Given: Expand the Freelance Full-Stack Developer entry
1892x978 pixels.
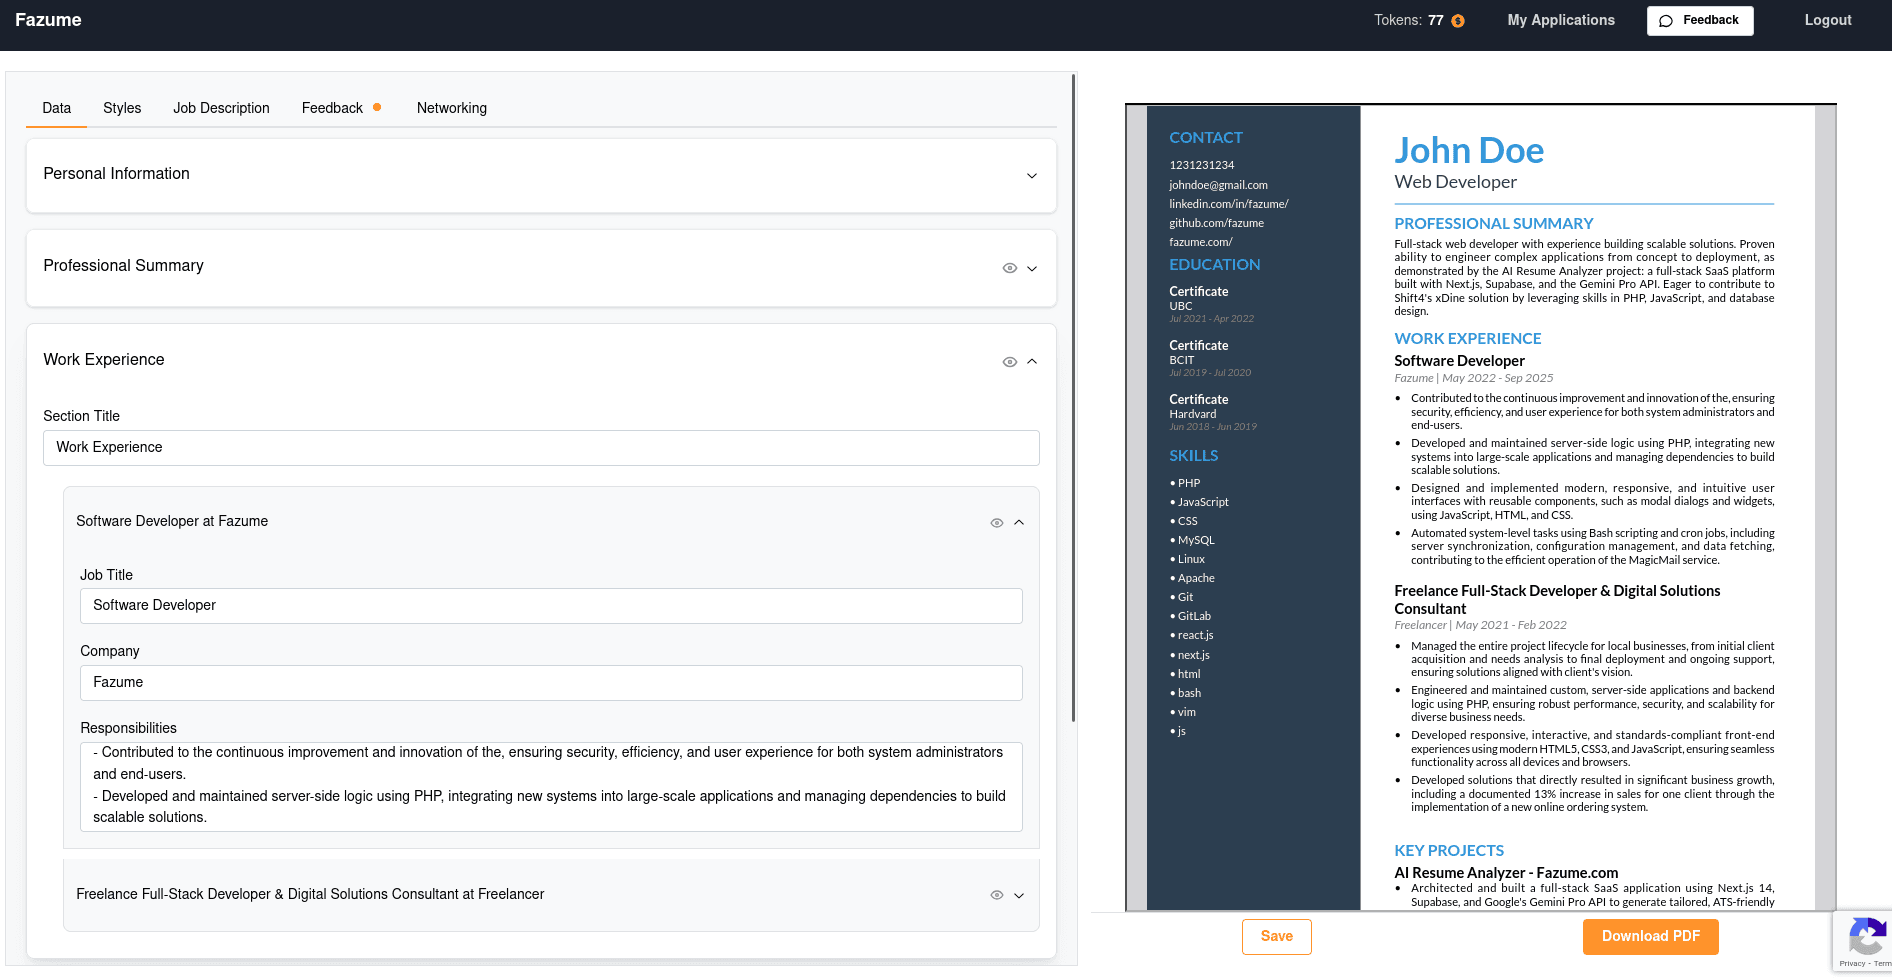Looking at the screenshot, I should click(1019, 895).
